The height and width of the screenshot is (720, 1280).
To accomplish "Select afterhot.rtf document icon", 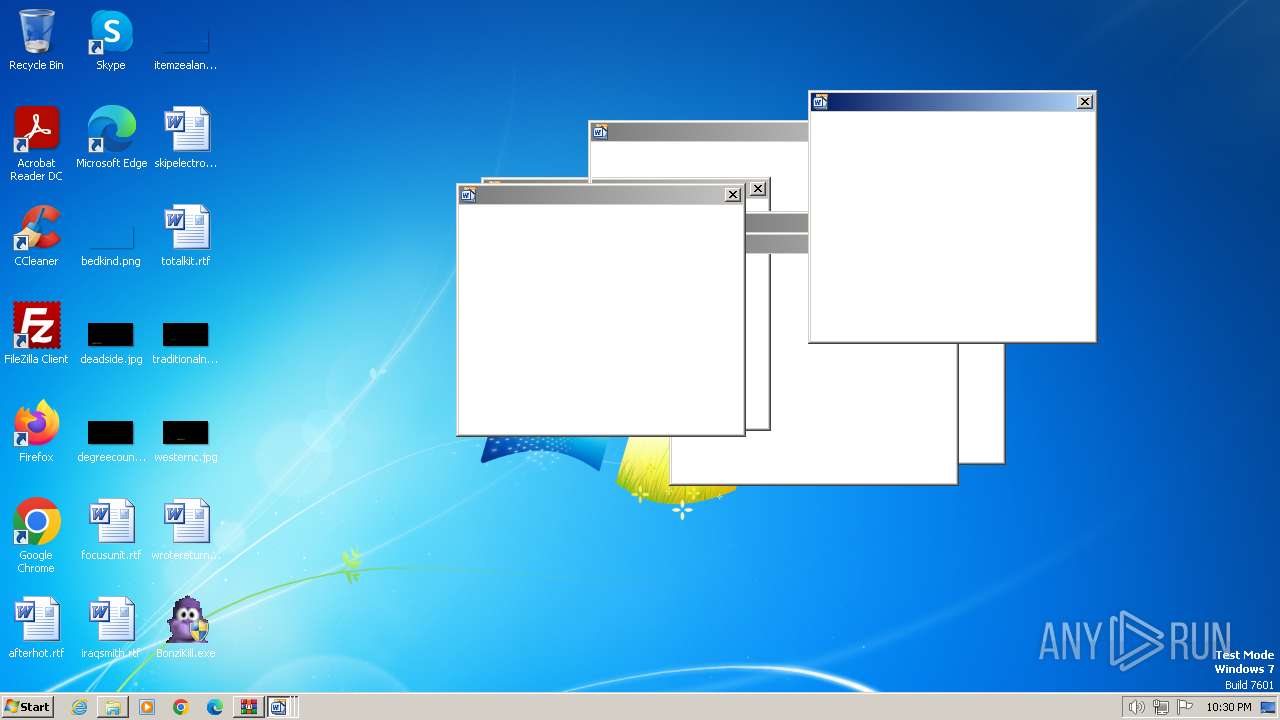I will 36,628.
